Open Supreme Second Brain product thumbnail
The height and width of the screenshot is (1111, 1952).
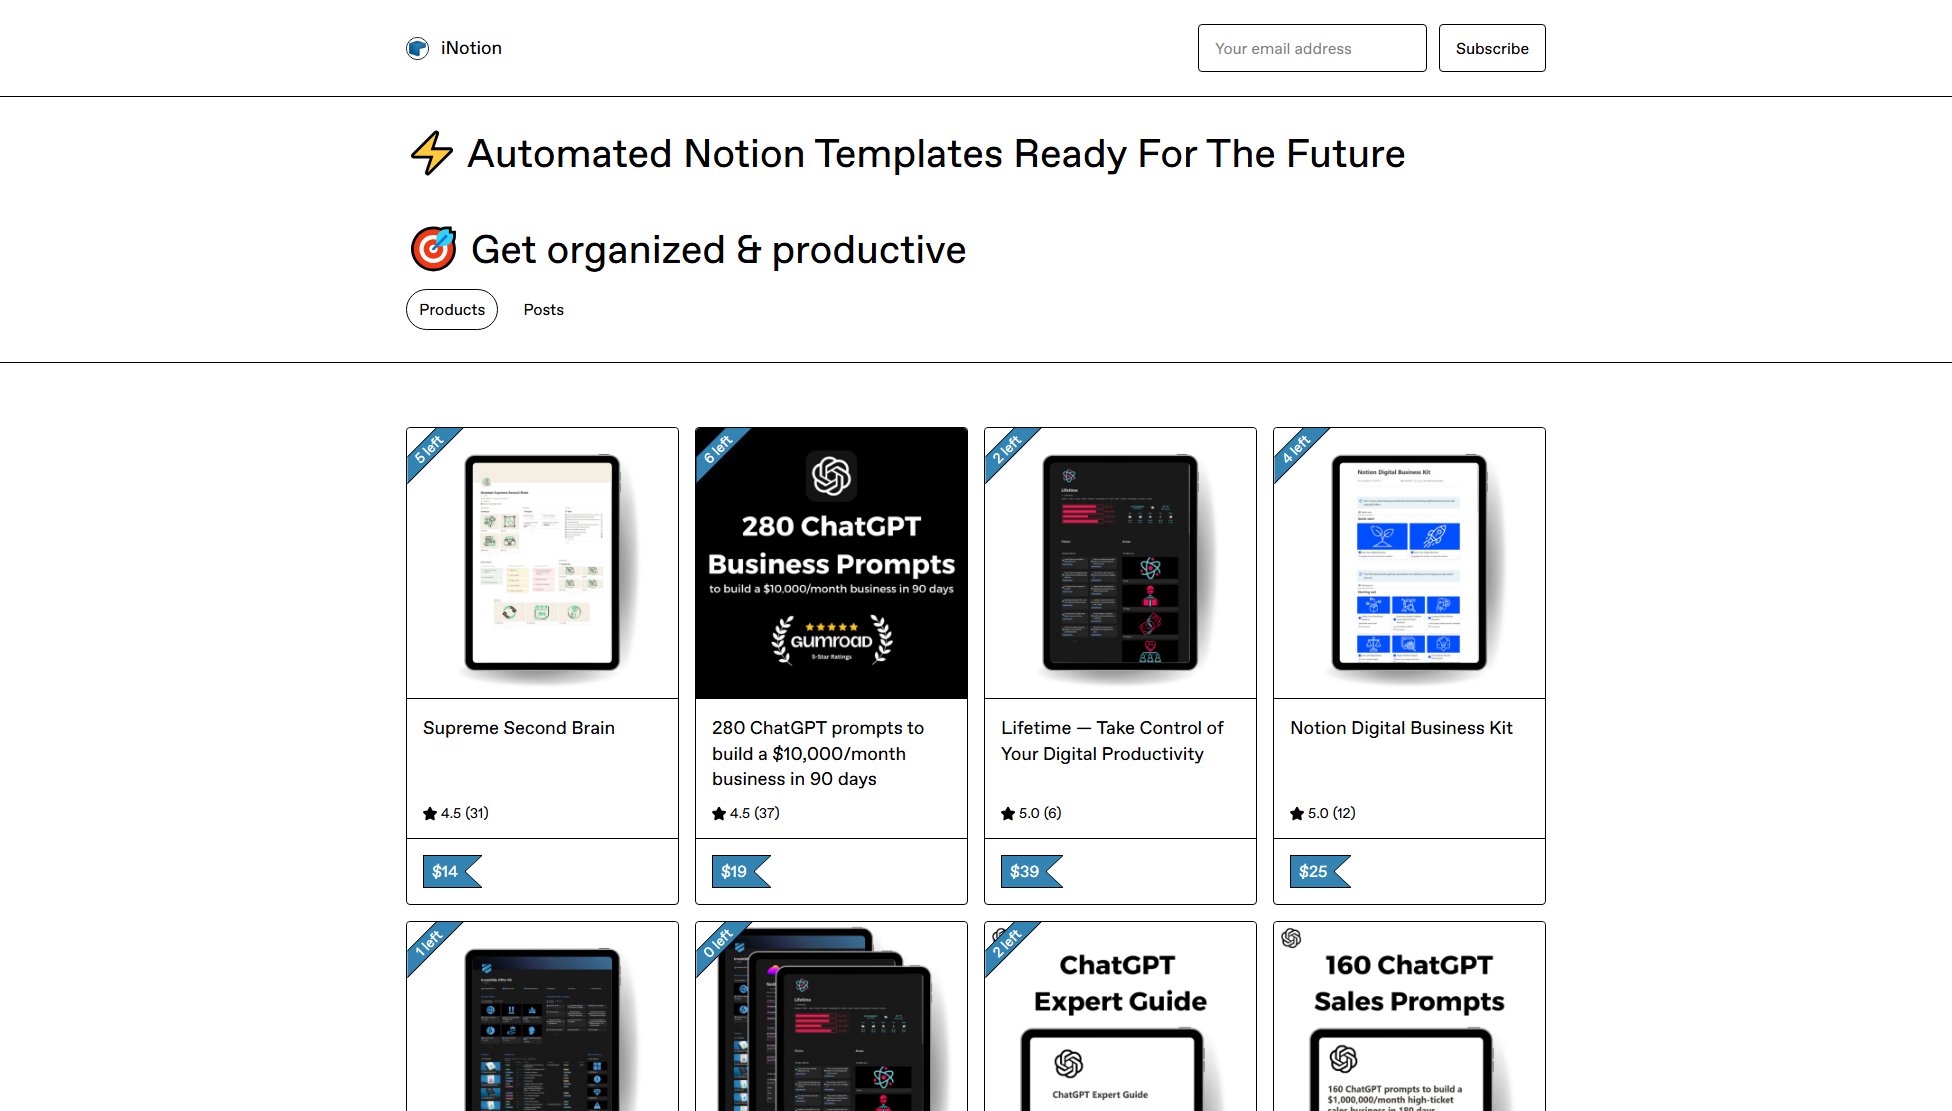click(x=542, y=563)
